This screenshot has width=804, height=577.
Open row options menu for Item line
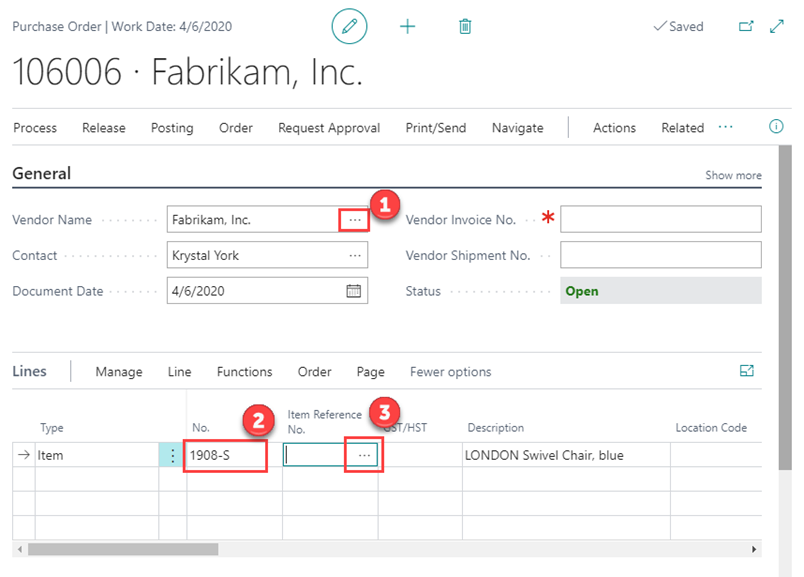173,455
